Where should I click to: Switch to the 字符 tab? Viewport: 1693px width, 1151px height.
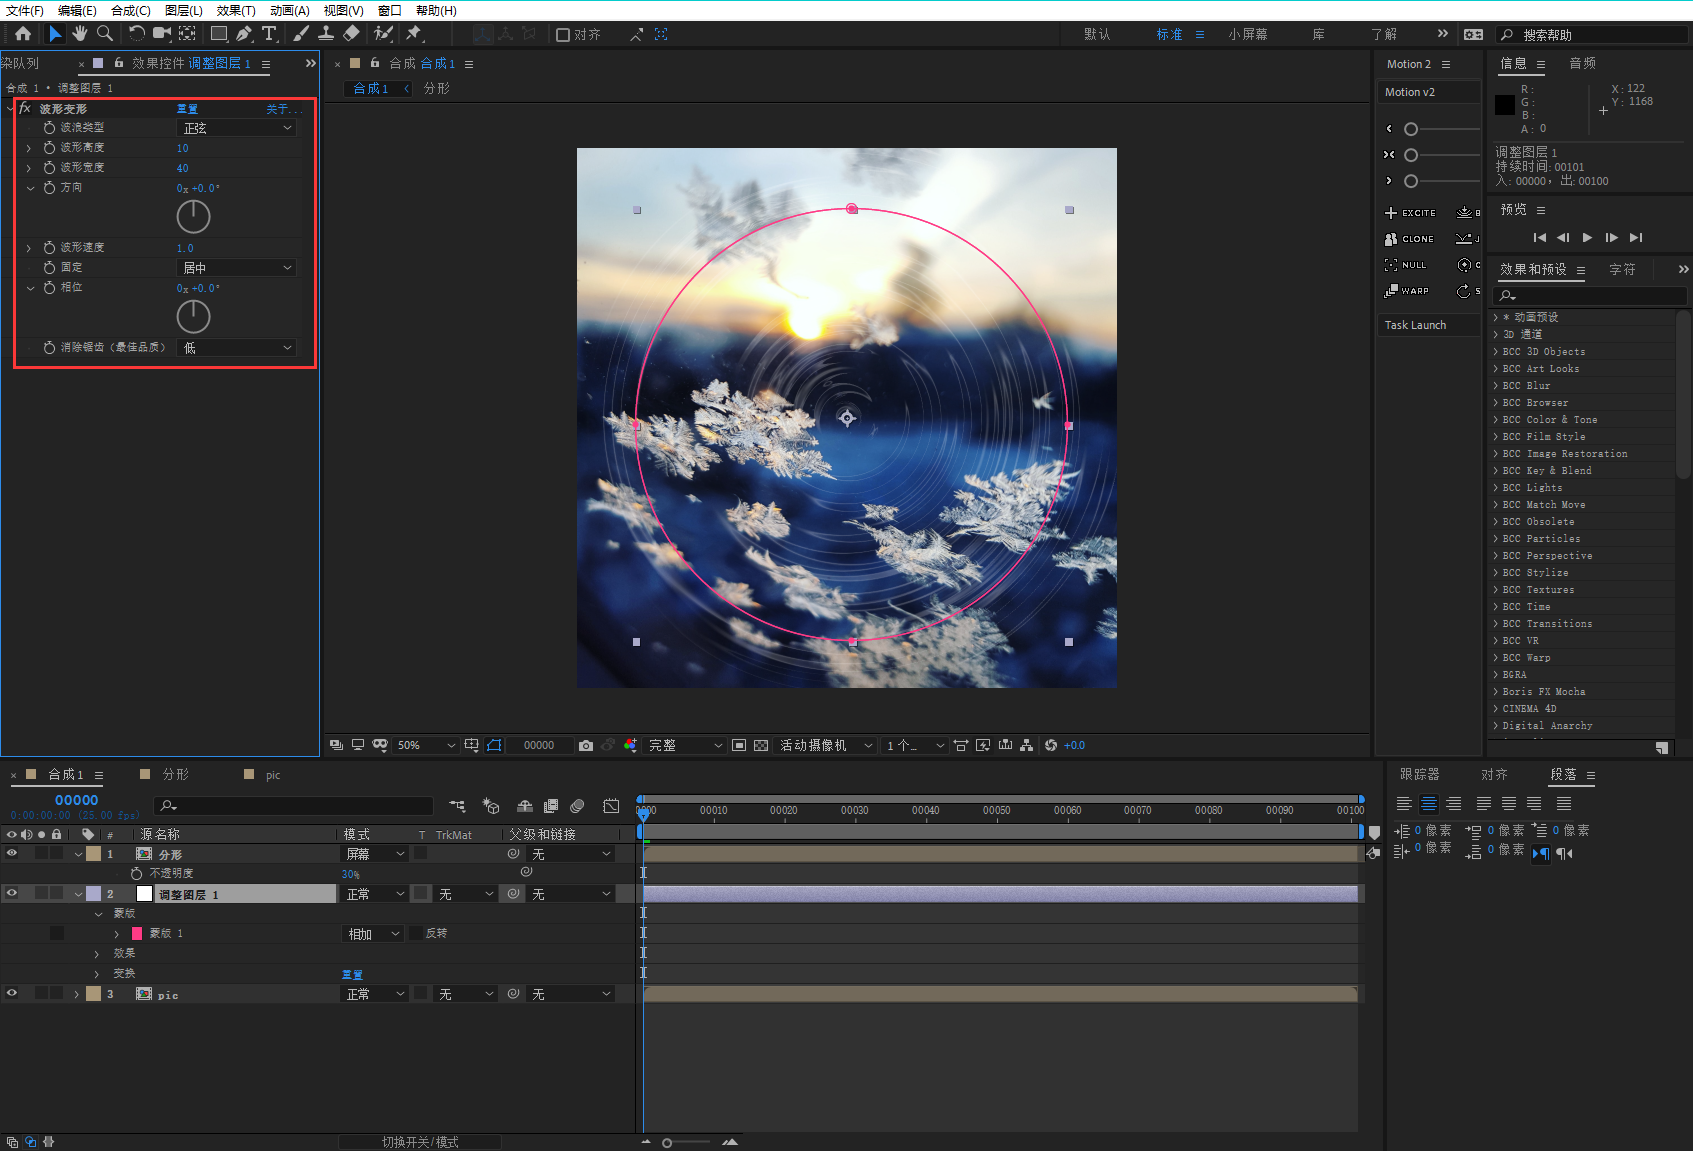[x=1623, y=270]
